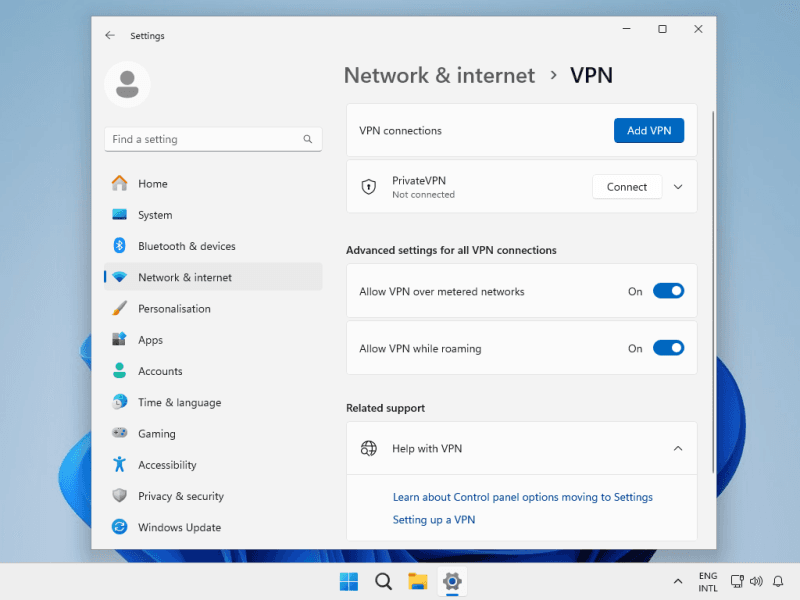The width and height of the screenshot is (800, 600).
Task: Open File Explorer from the taskbar
Action: pyautogui.click(x=417, y=581)
